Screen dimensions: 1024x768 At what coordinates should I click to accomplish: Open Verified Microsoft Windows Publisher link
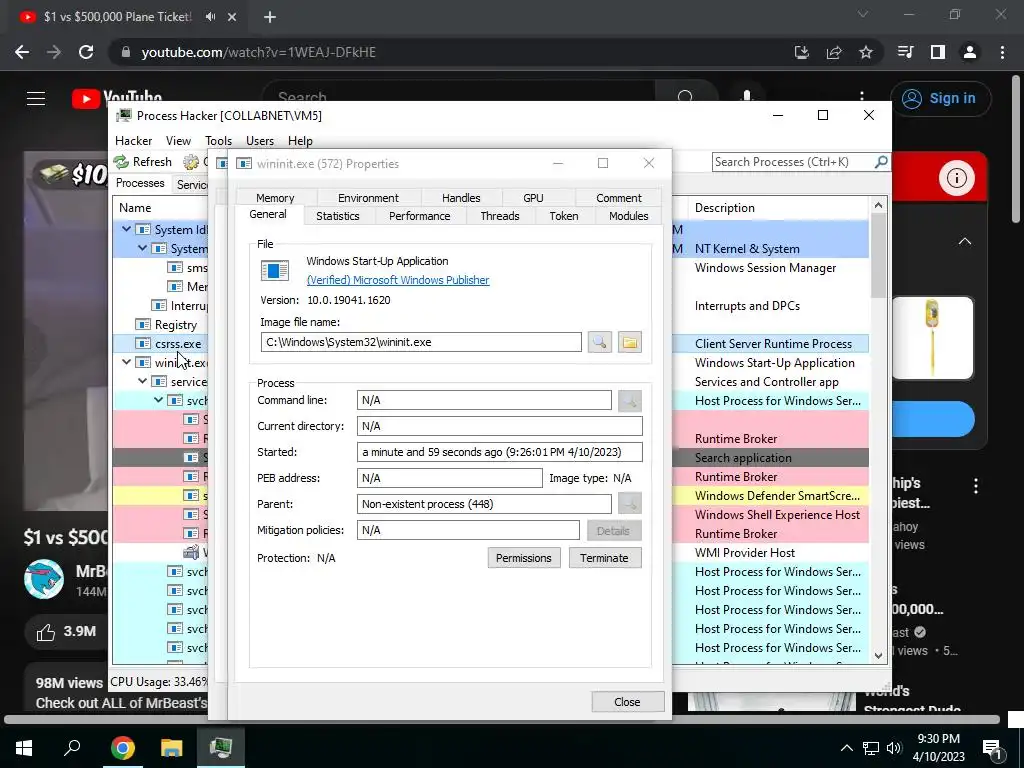(398, 280)
